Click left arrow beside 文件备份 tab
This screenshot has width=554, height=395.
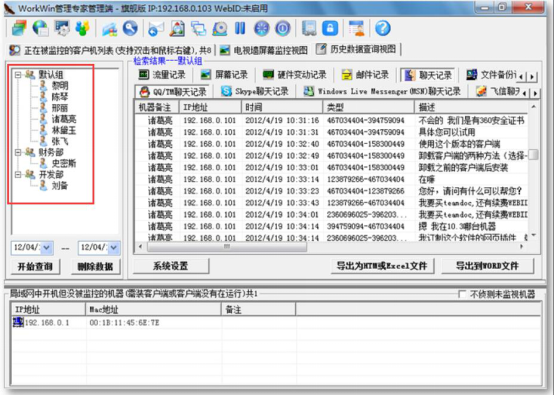pos(522,76)
